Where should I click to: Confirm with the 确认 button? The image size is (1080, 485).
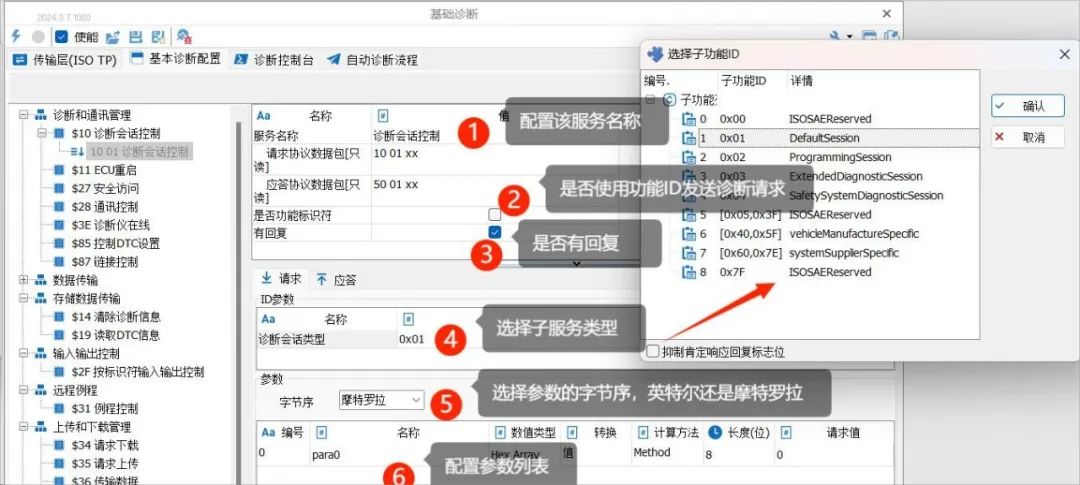pos(1028,106)
